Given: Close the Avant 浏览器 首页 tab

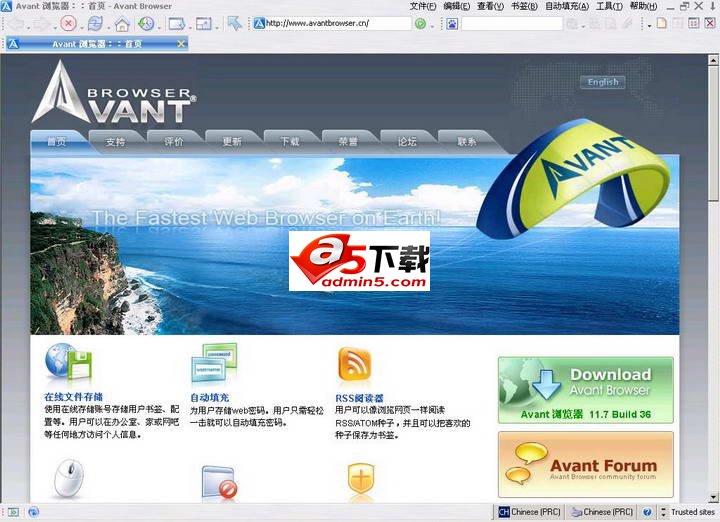Looking at the screenshot, I should [x=181, y=44].
